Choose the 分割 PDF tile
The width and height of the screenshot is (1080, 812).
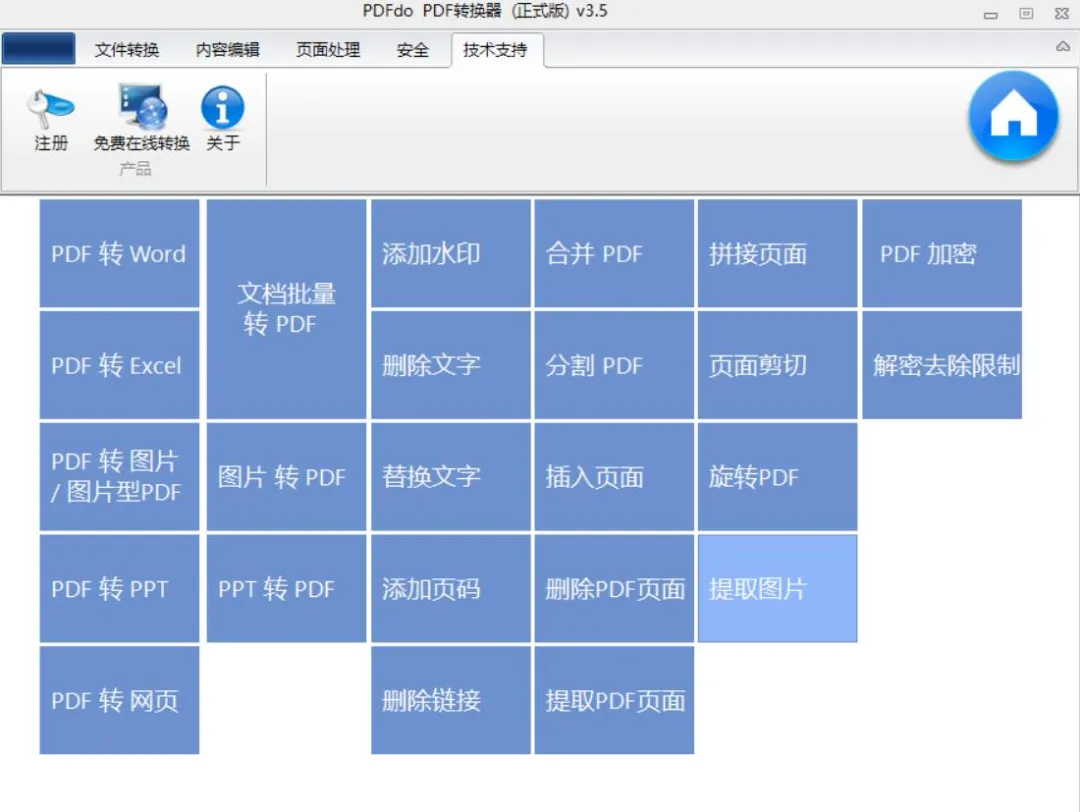(614, 365)
